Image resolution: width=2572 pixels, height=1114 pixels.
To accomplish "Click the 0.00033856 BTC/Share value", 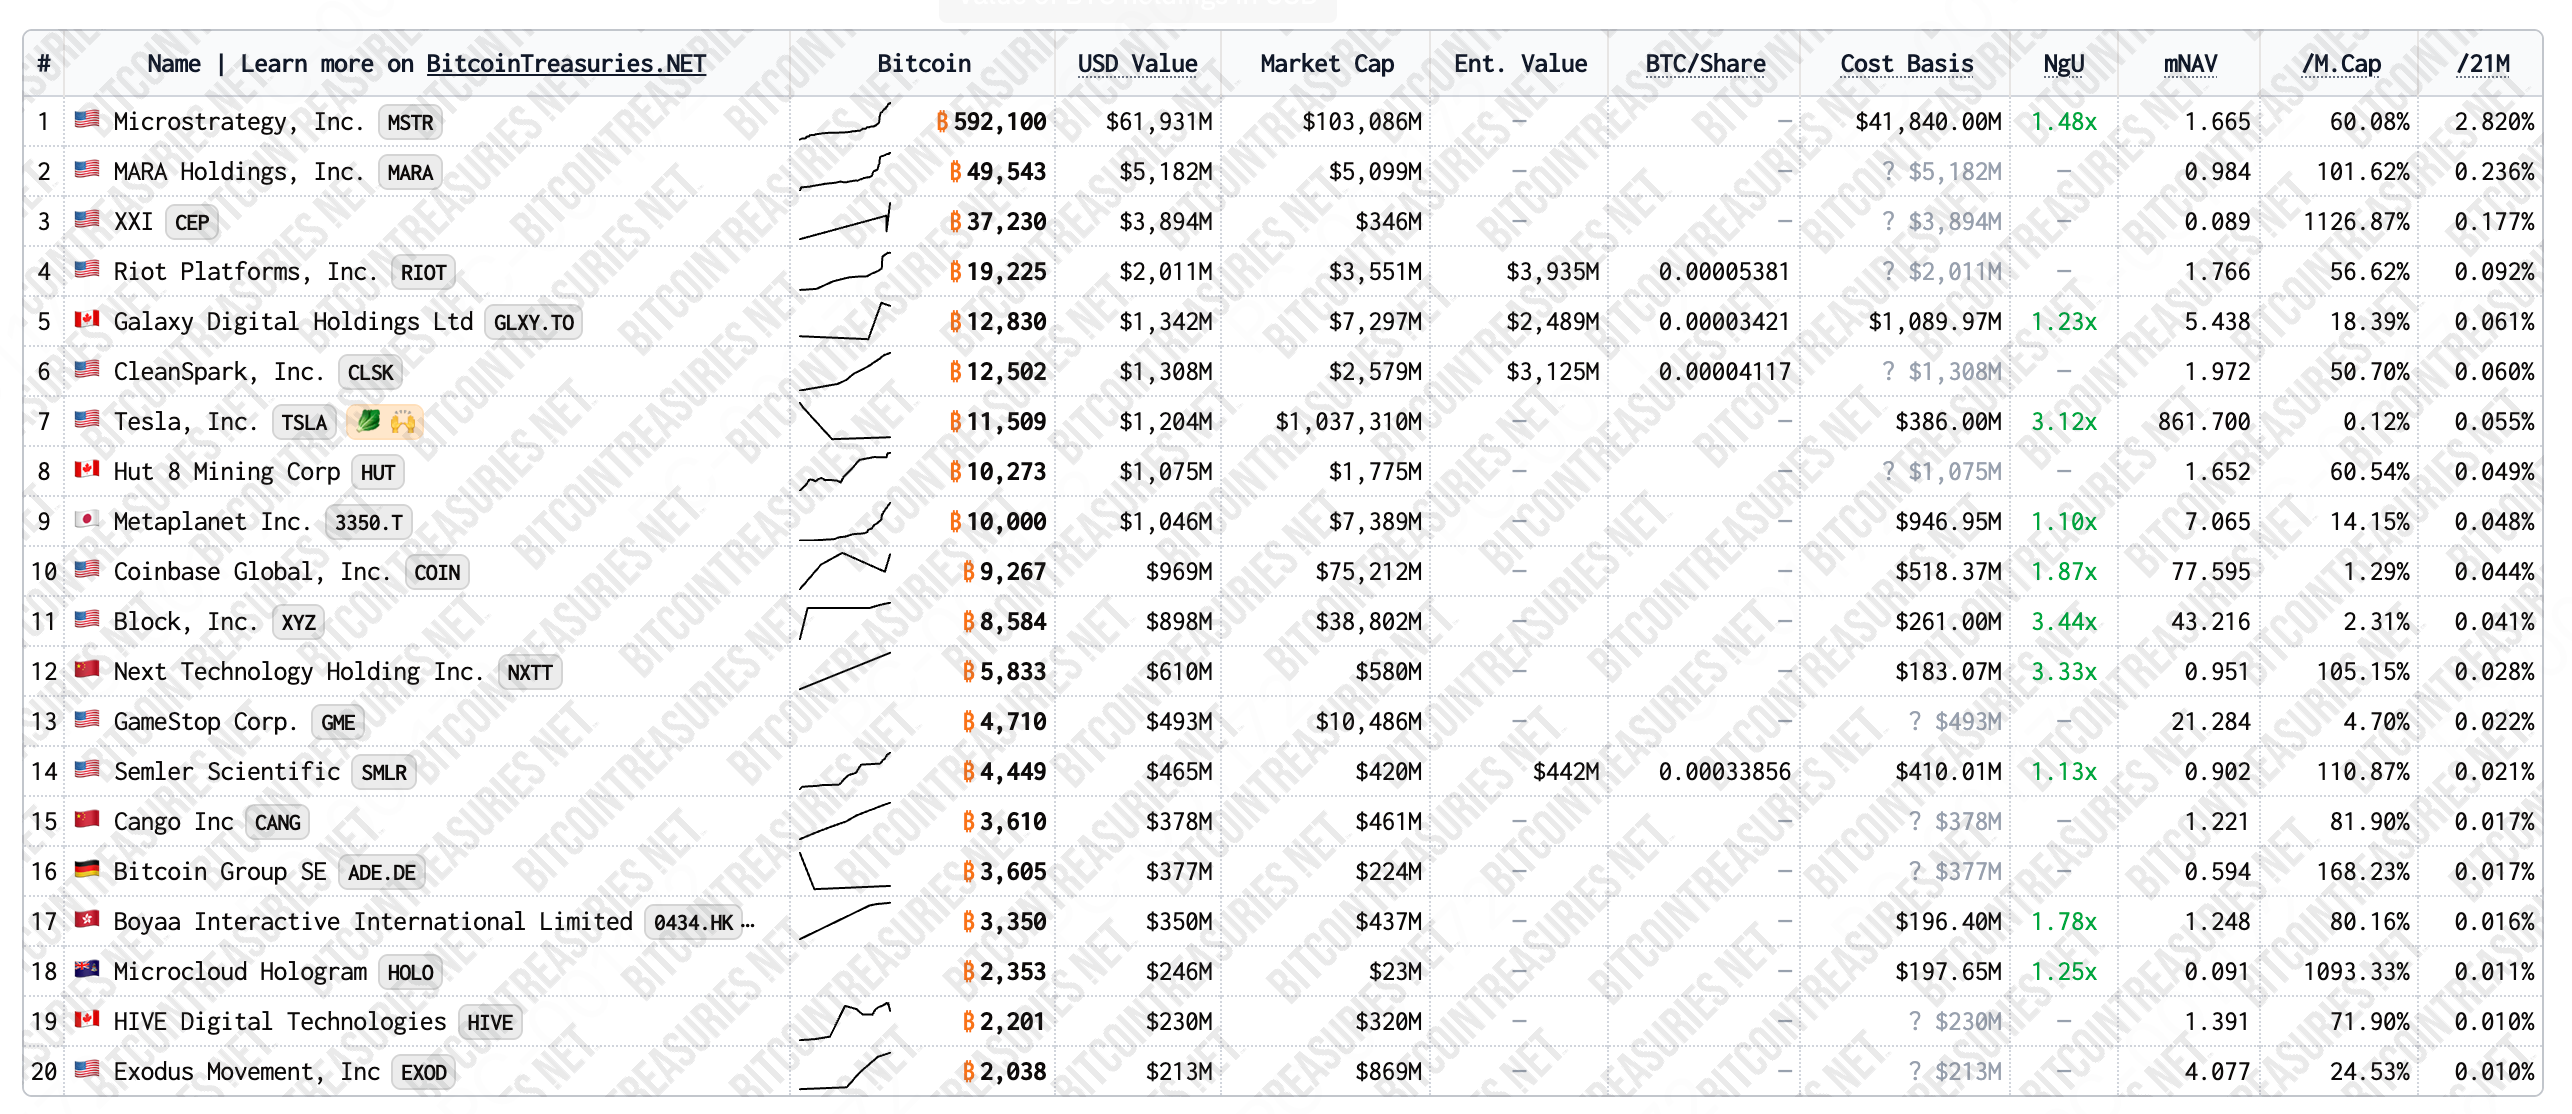I will coord(1724,771).
